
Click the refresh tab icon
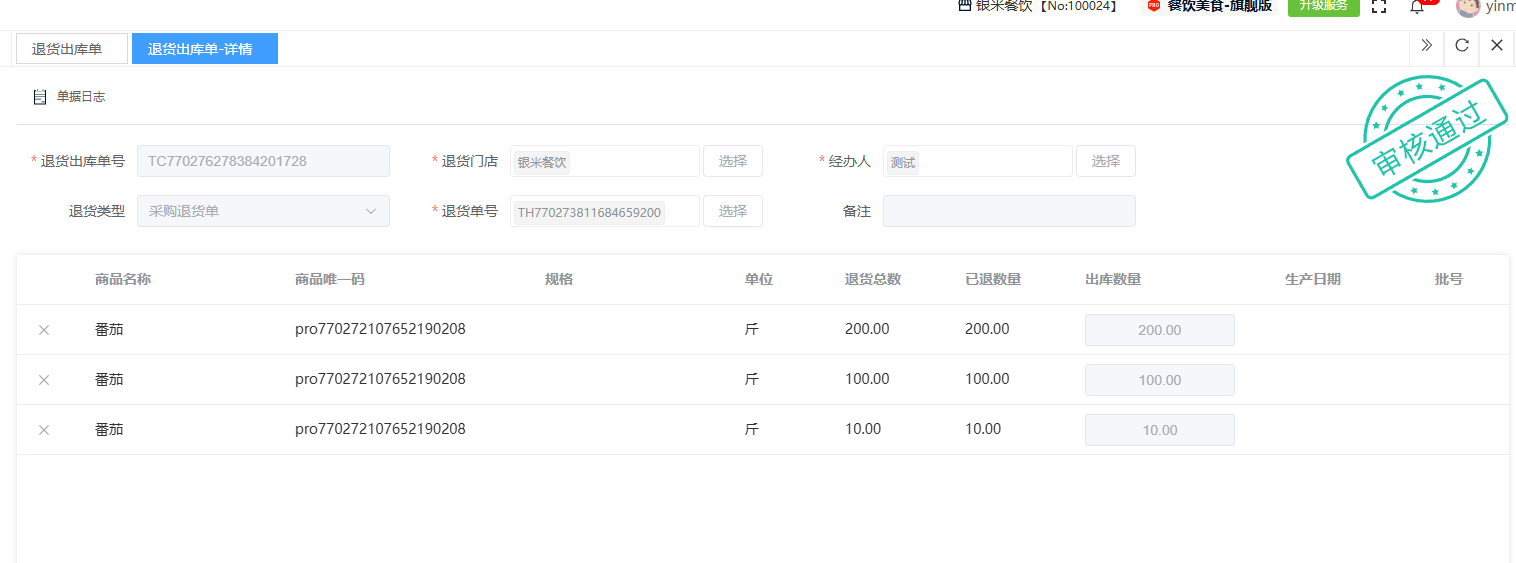1461,46
